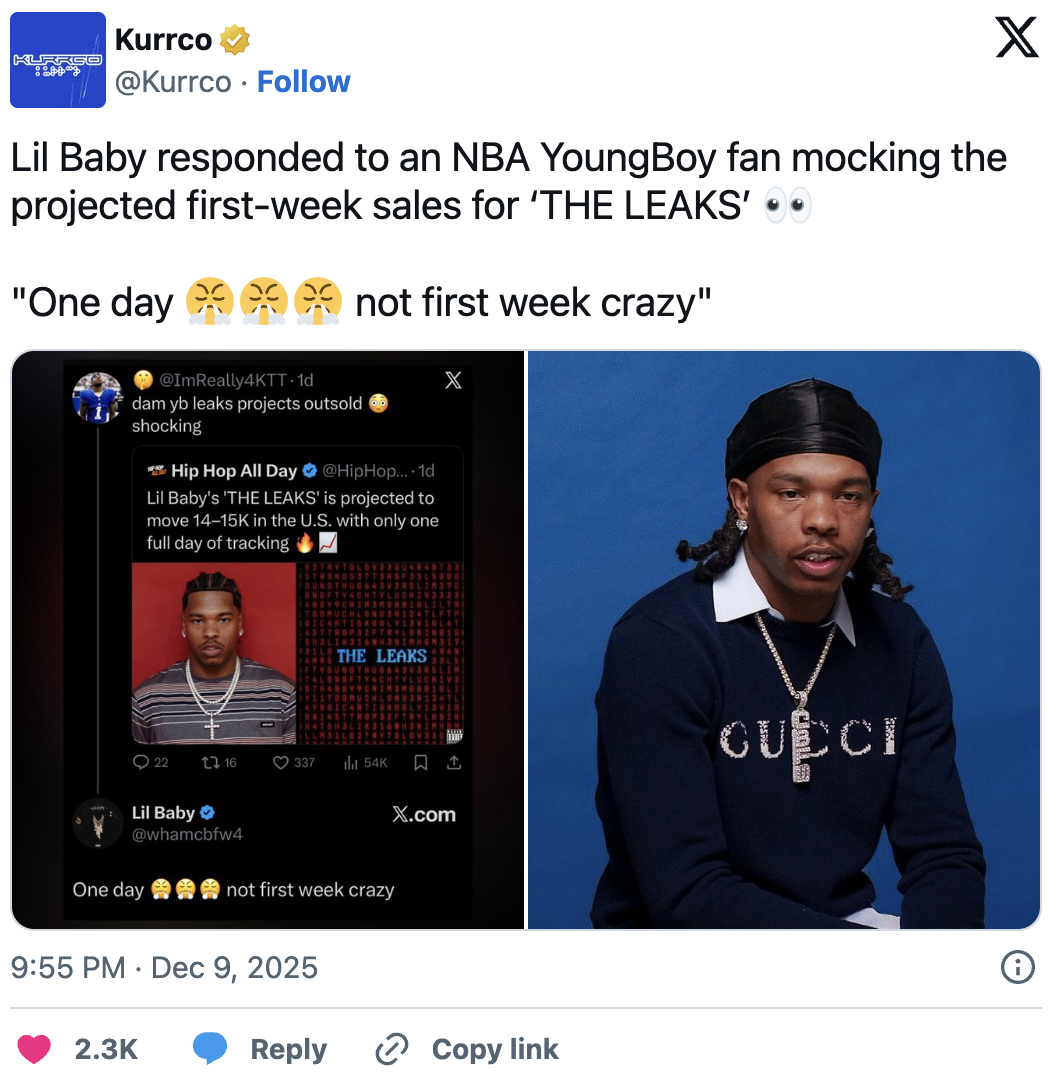Click the X logo in top right corner
The height and width of the screenshot is (1086, 1060).
coord(1016,39)
